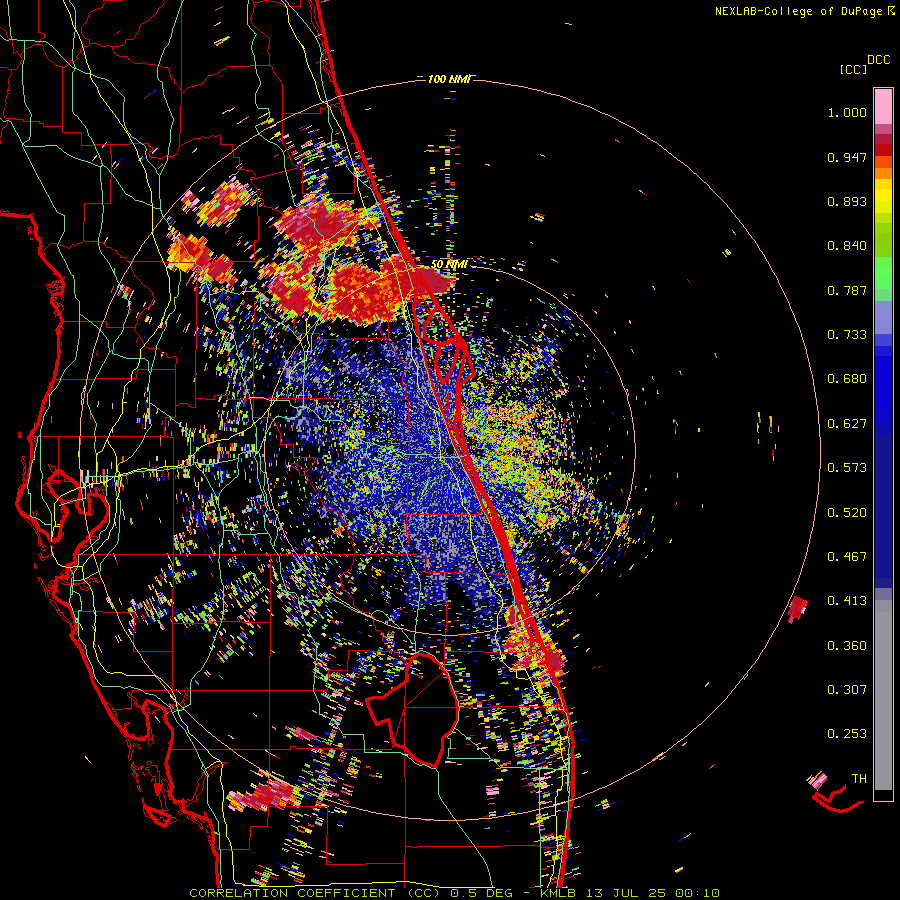Click the 0.573 scale value

click(847, 468)
